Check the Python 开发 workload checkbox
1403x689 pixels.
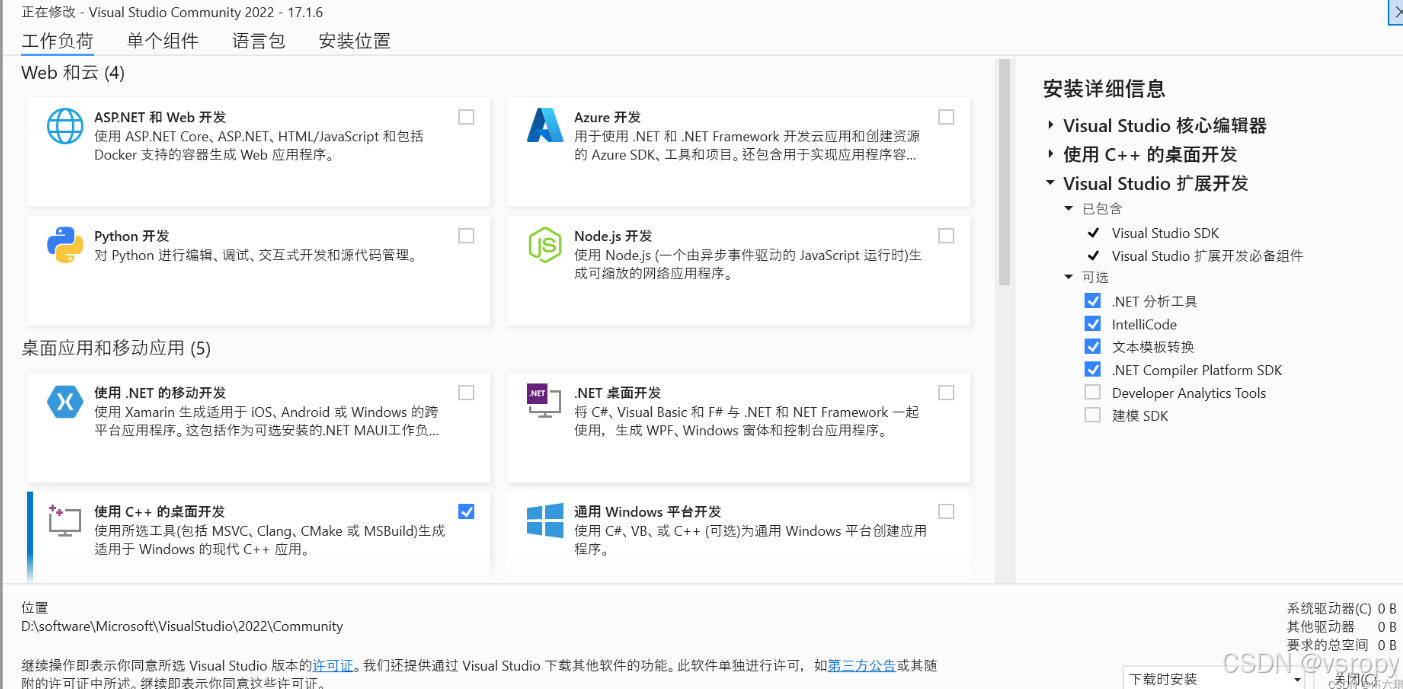click(466, 236)
